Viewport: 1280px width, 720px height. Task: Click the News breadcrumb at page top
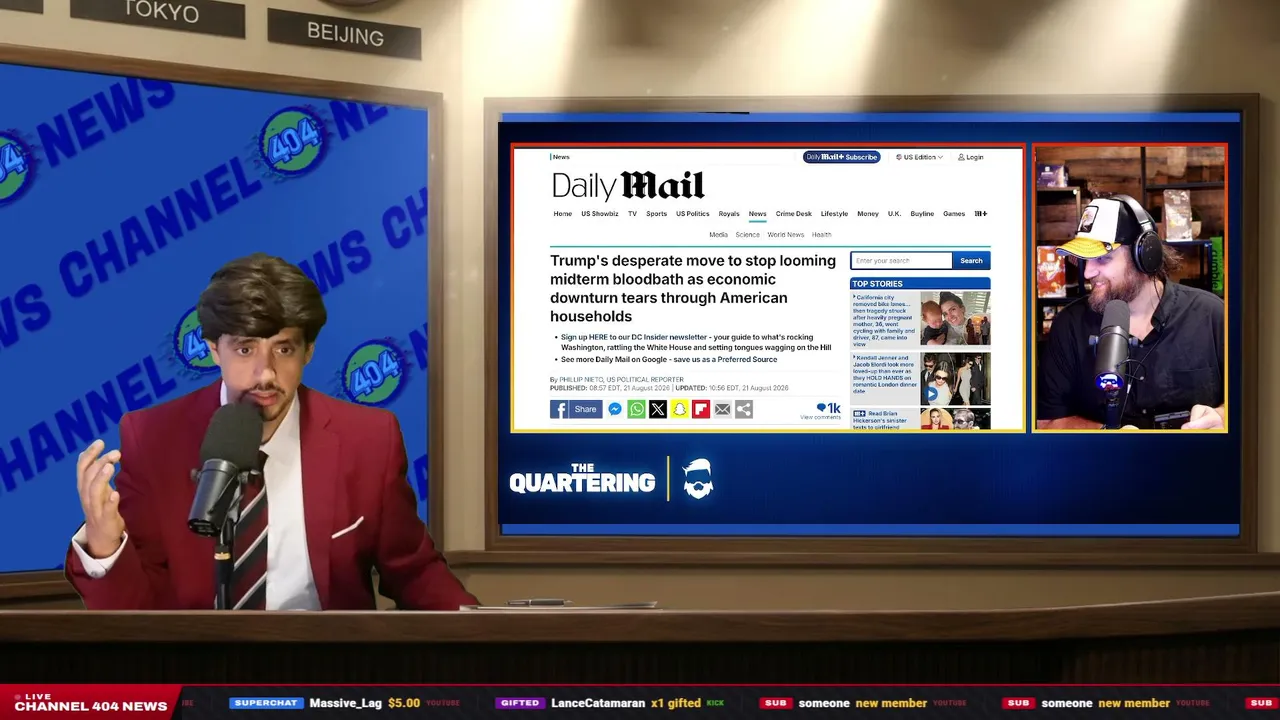pyautogui.click(x=561, y=157)
